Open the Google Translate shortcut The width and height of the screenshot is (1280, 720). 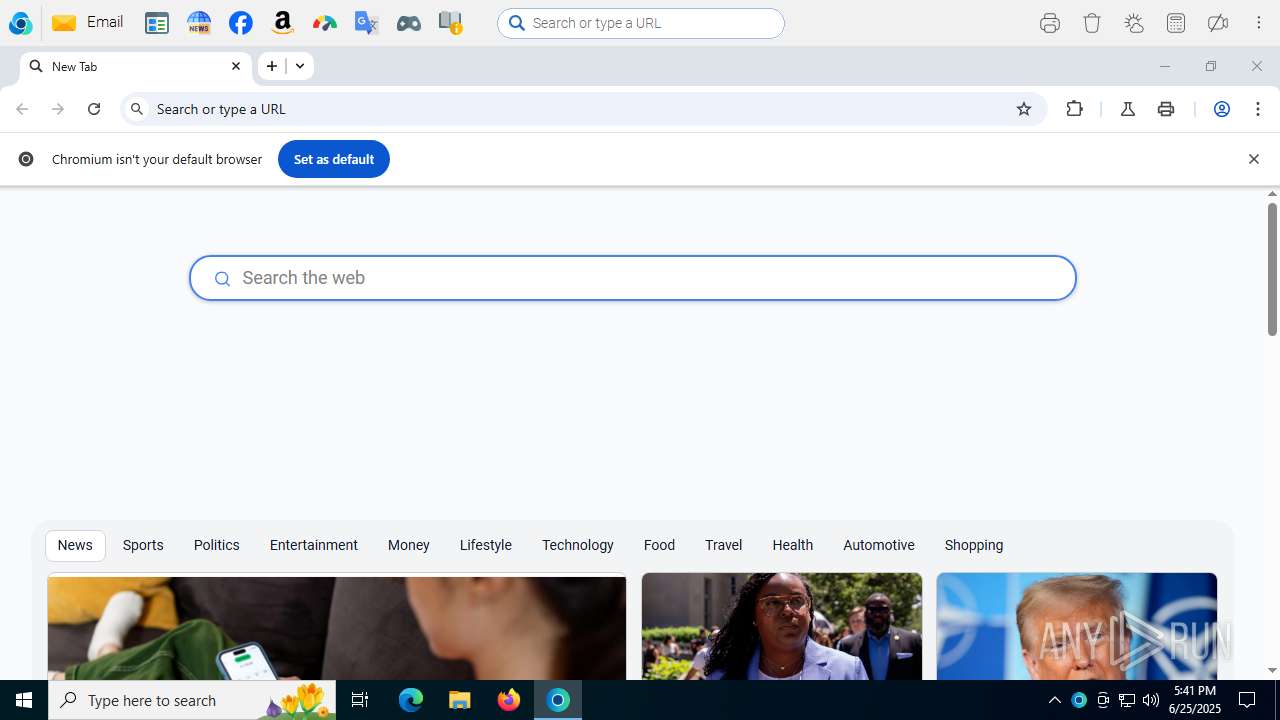pyautogui.click(x=367, y=23)
